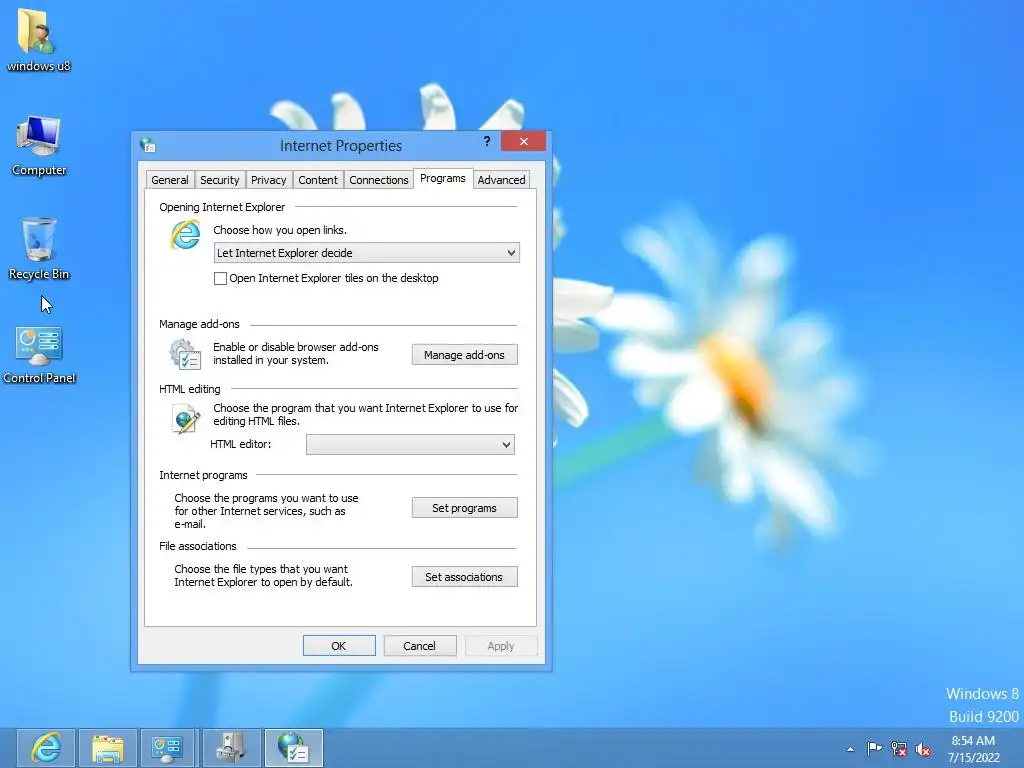Screen dimensions: 1024x768
Task: Open the Action Center flag icon
Action: point(874,748)
